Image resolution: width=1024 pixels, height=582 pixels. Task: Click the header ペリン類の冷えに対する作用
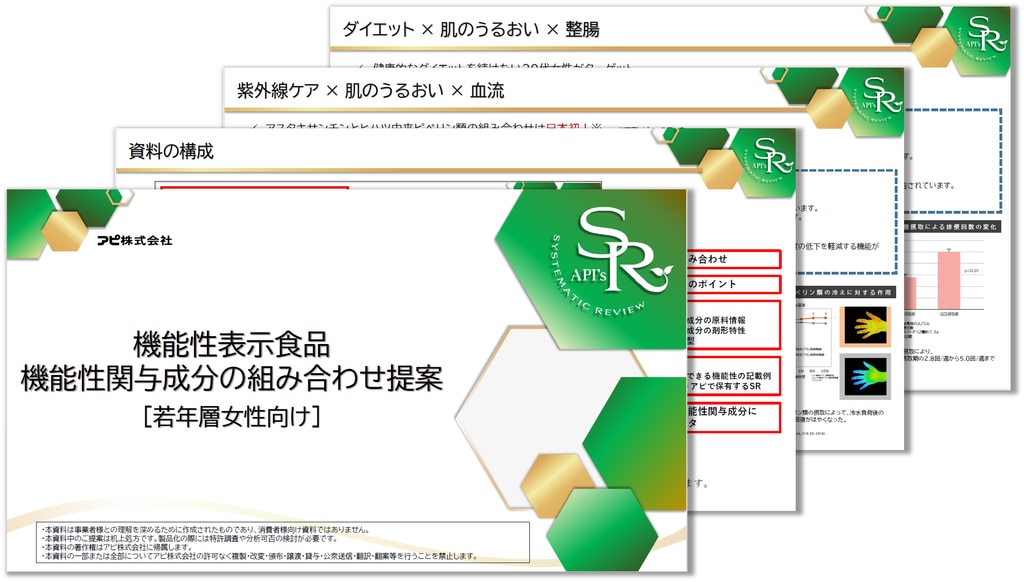pos(844,292)
